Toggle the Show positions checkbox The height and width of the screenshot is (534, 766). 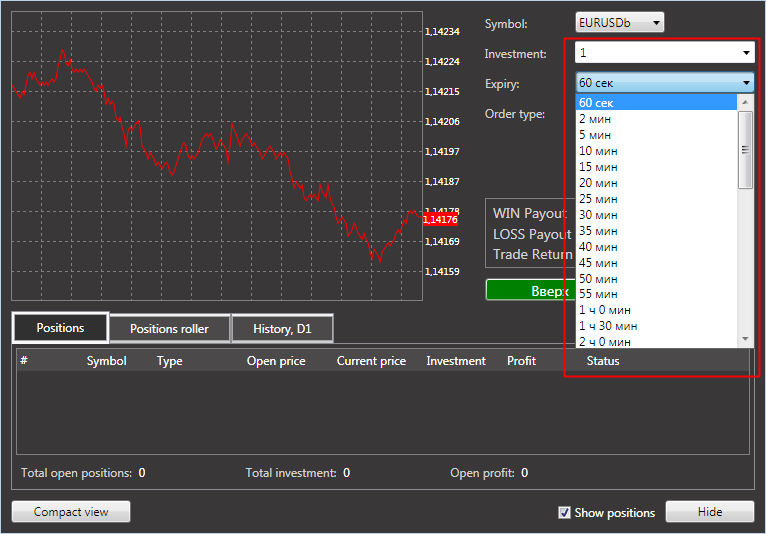[564, 513]
